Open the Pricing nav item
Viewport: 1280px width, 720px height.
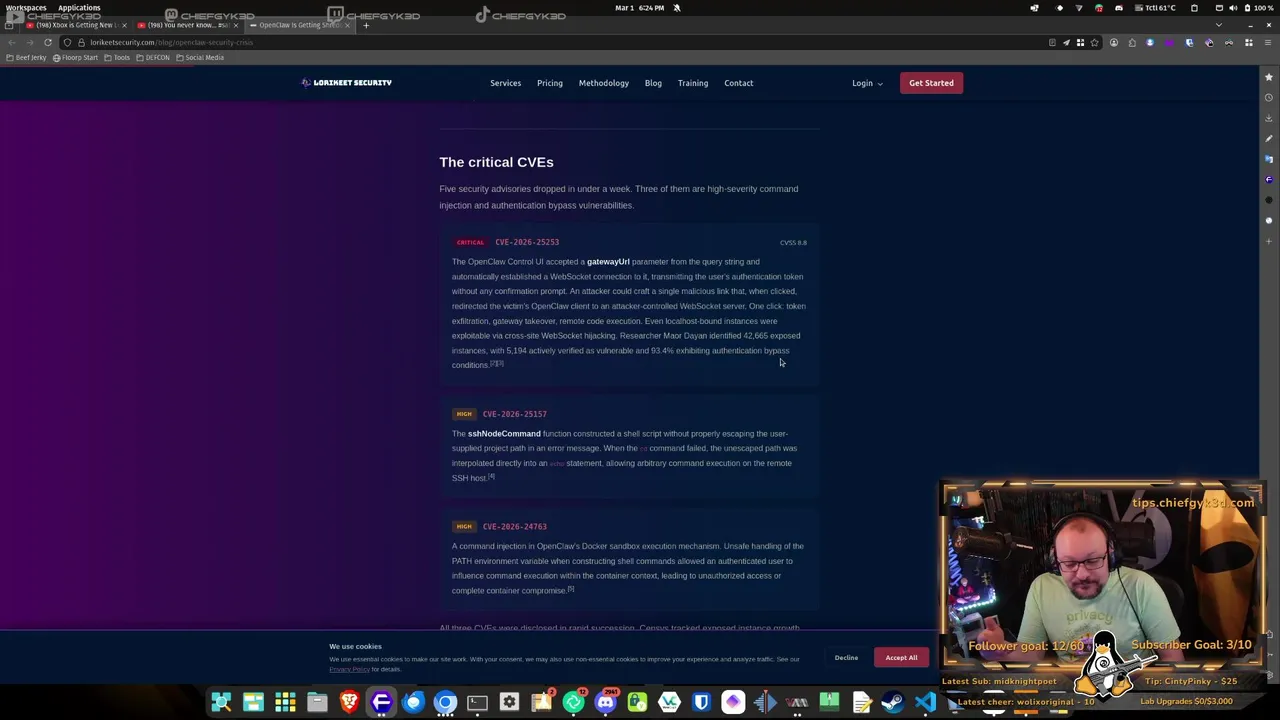point(549,83)
